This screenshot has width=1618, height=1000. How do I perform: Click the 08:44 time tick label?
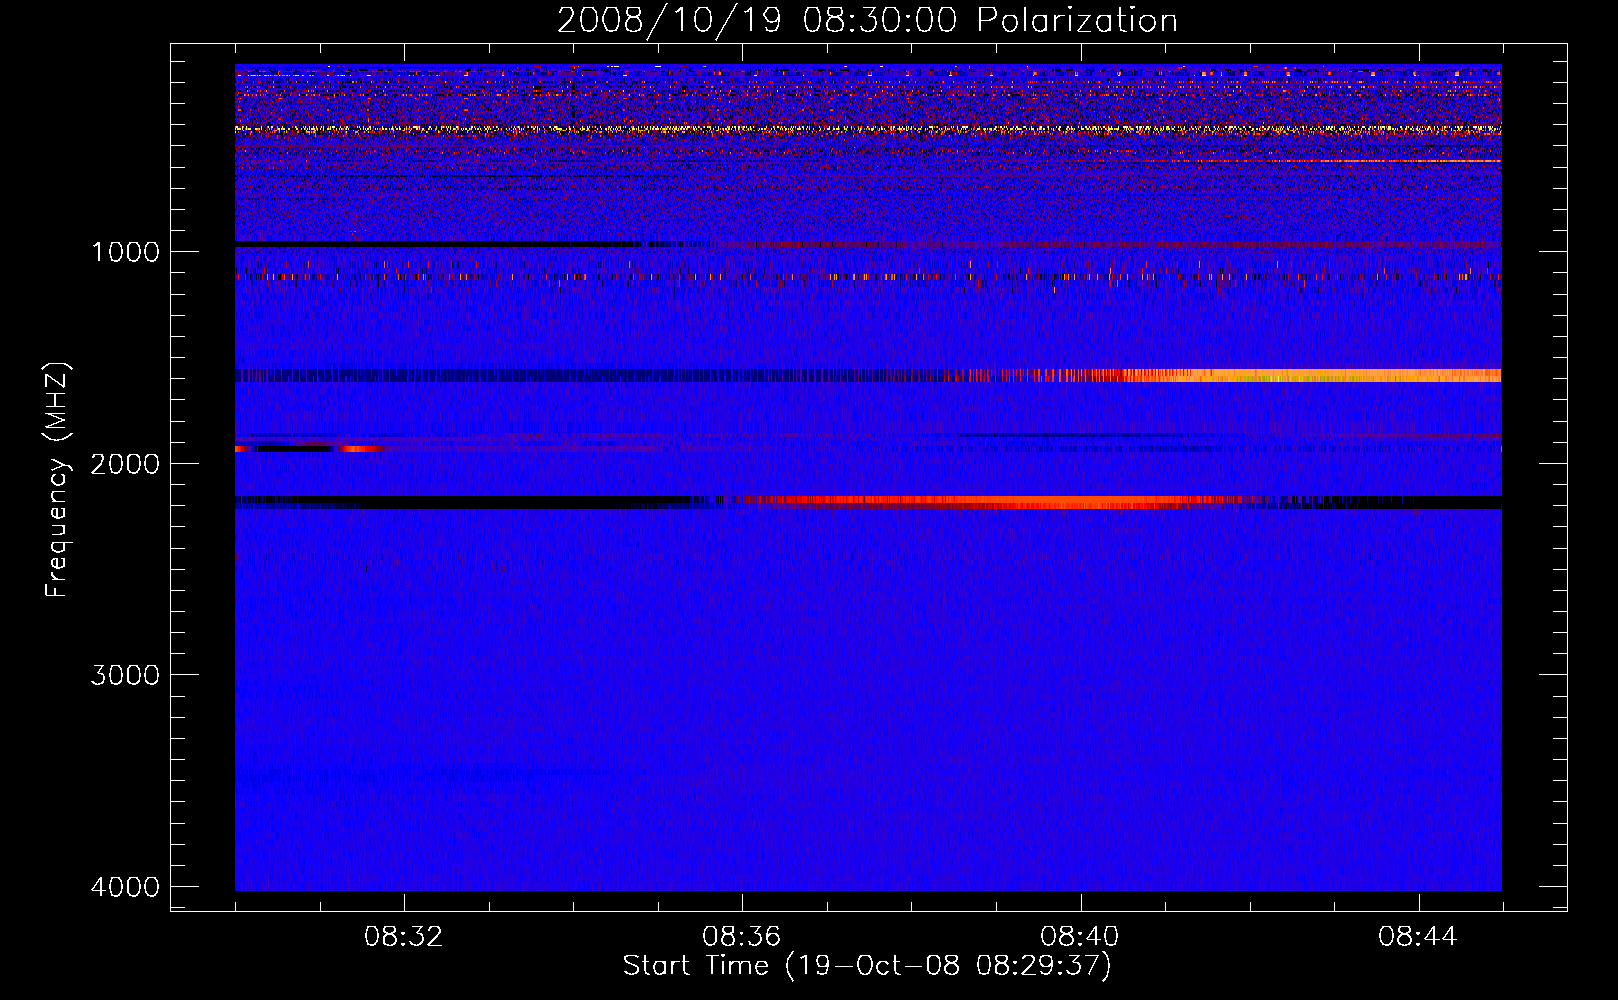tap(1418, 937)
